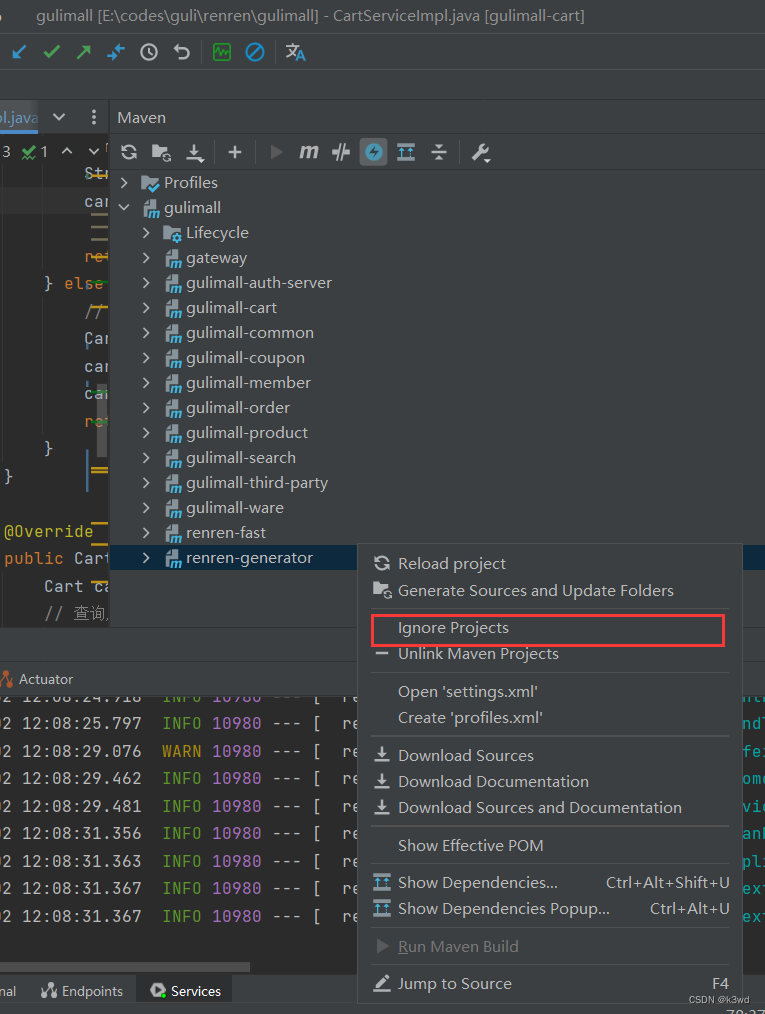Click the Run play icon in Maven toolbar
The width and height of the screenshot is (765, 1014).
pyautogui.click(x=276, y=152)
